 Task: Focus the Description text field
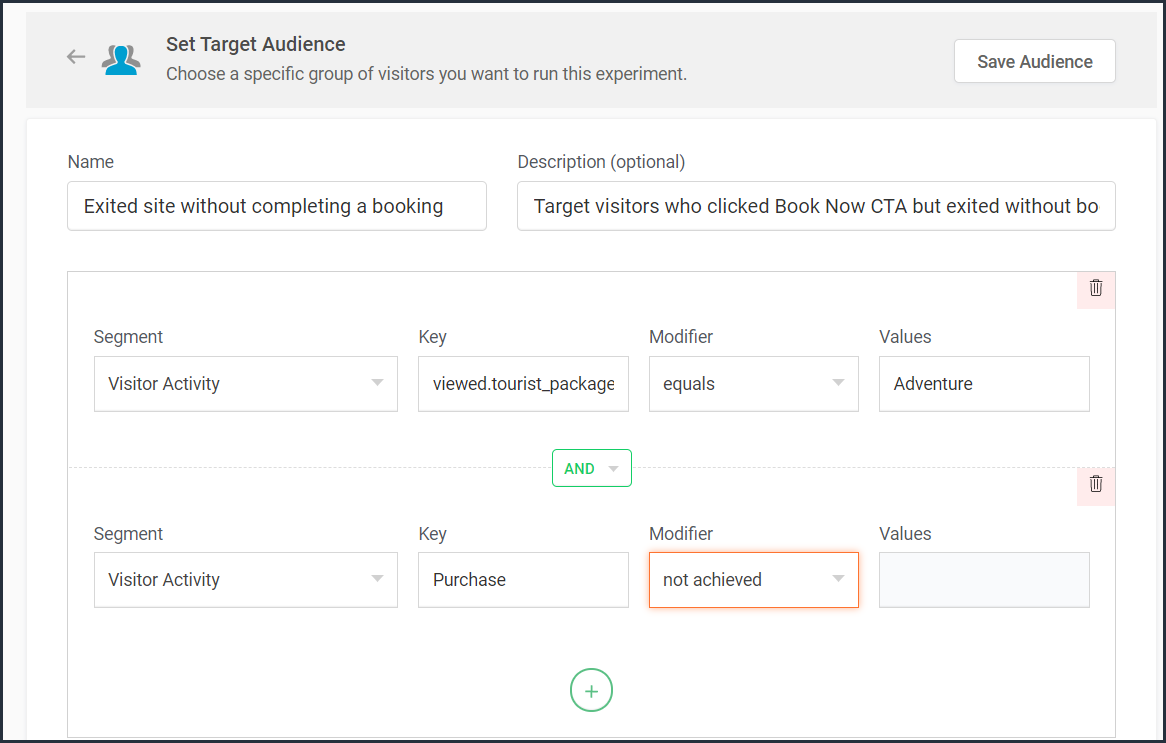point(815,206)
